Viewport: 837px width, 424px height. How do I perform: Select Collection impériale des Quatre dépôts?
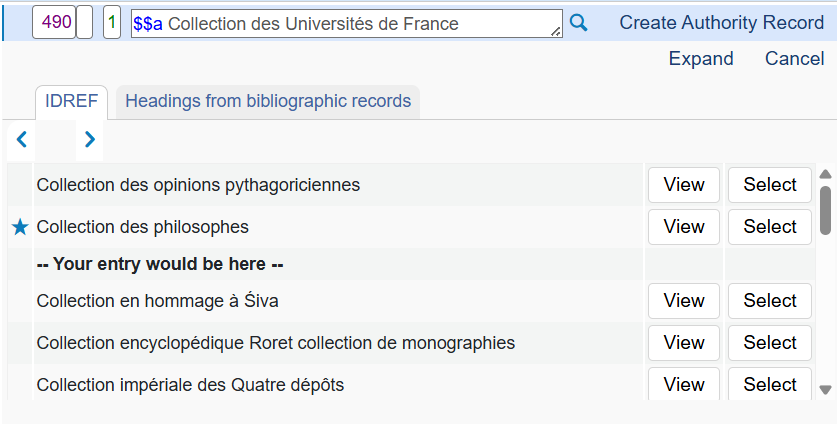click(x=769, y=385)
